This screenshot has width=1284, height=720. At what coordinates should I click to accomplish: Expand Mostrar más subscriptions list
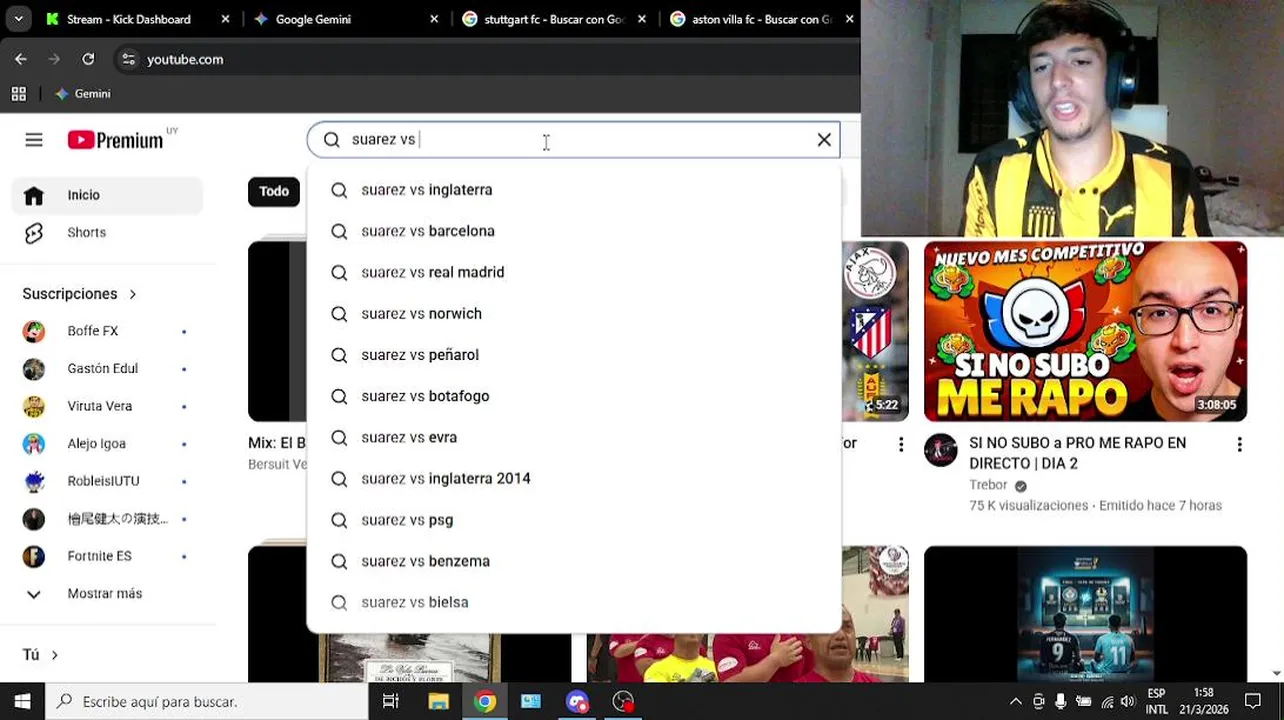pos(107,593)
